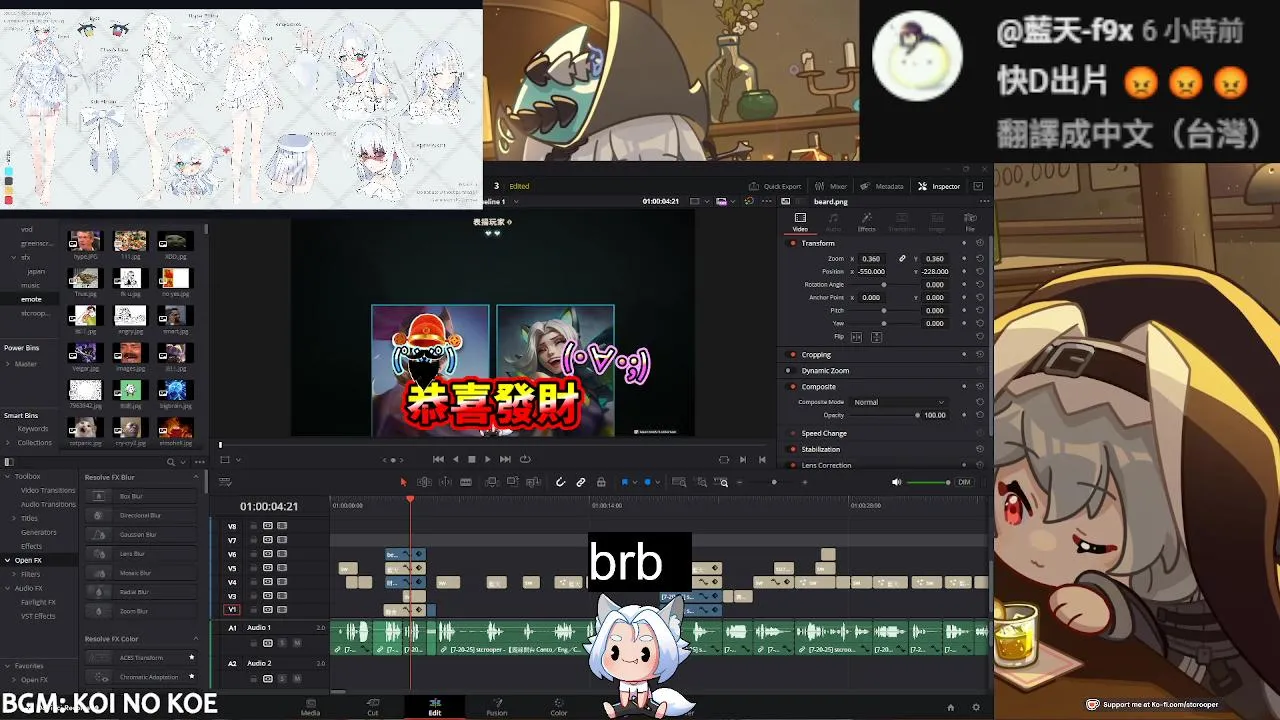Collapse the Open FX tree

[x=7, y=560]
